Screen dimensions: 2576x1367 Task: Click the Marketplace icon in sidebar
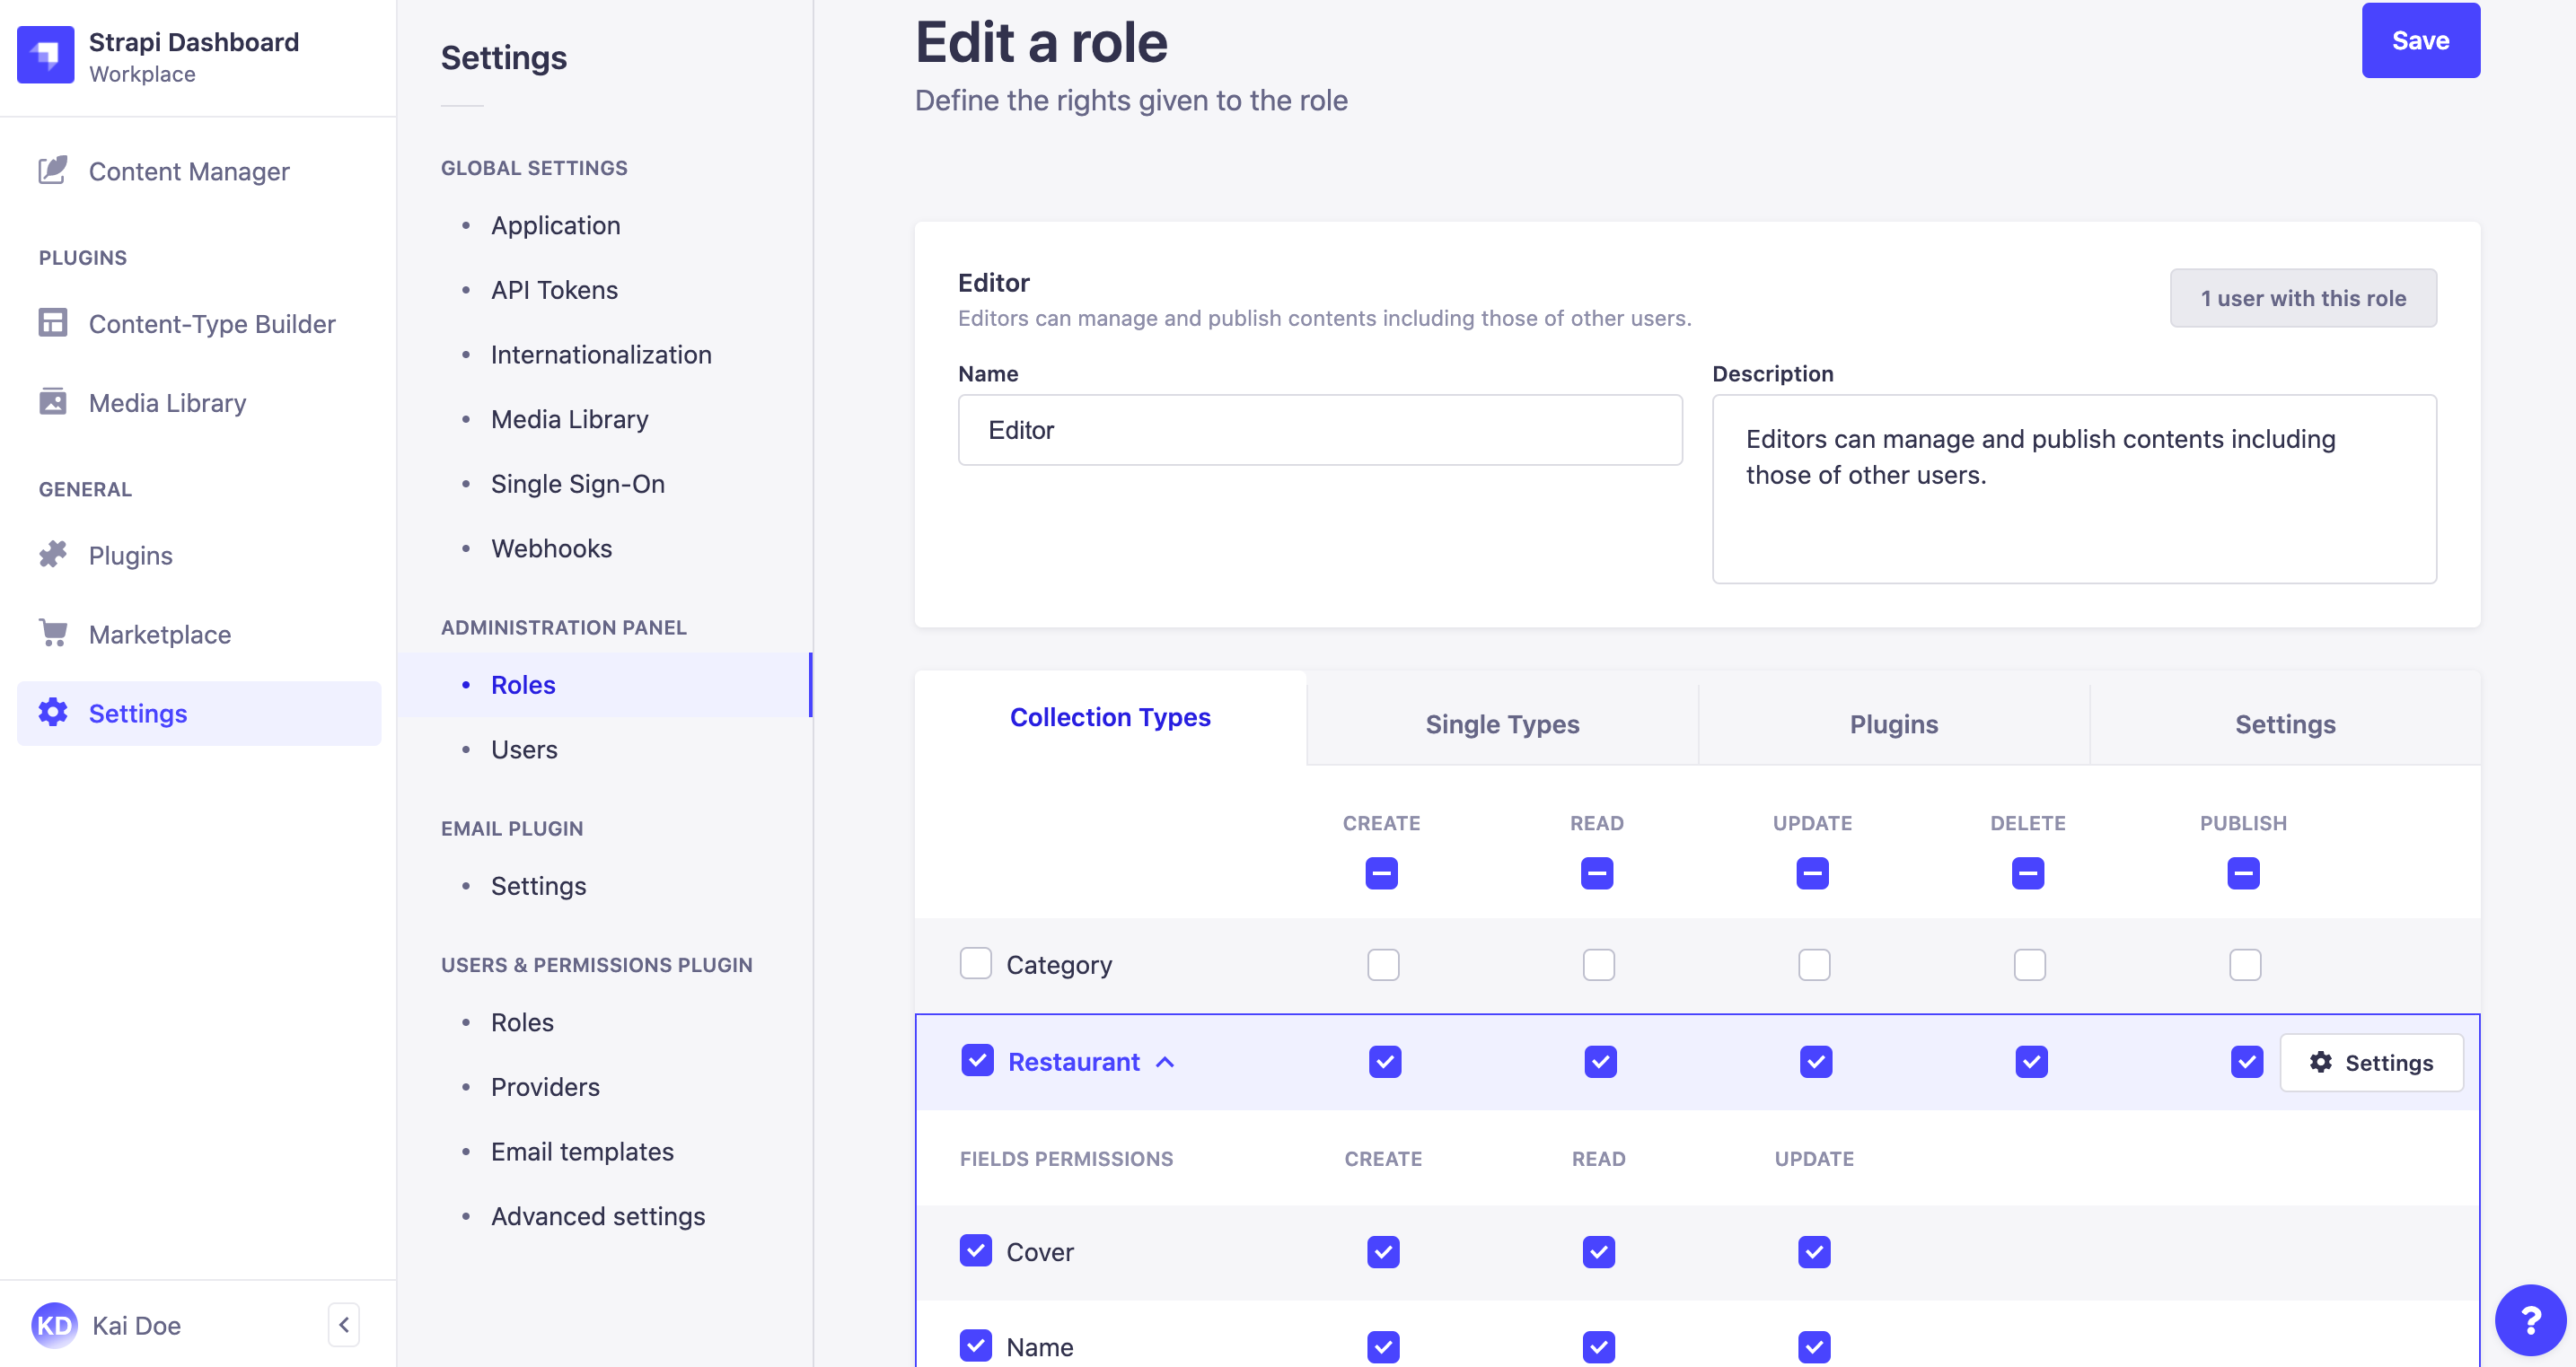click(53, 634)
